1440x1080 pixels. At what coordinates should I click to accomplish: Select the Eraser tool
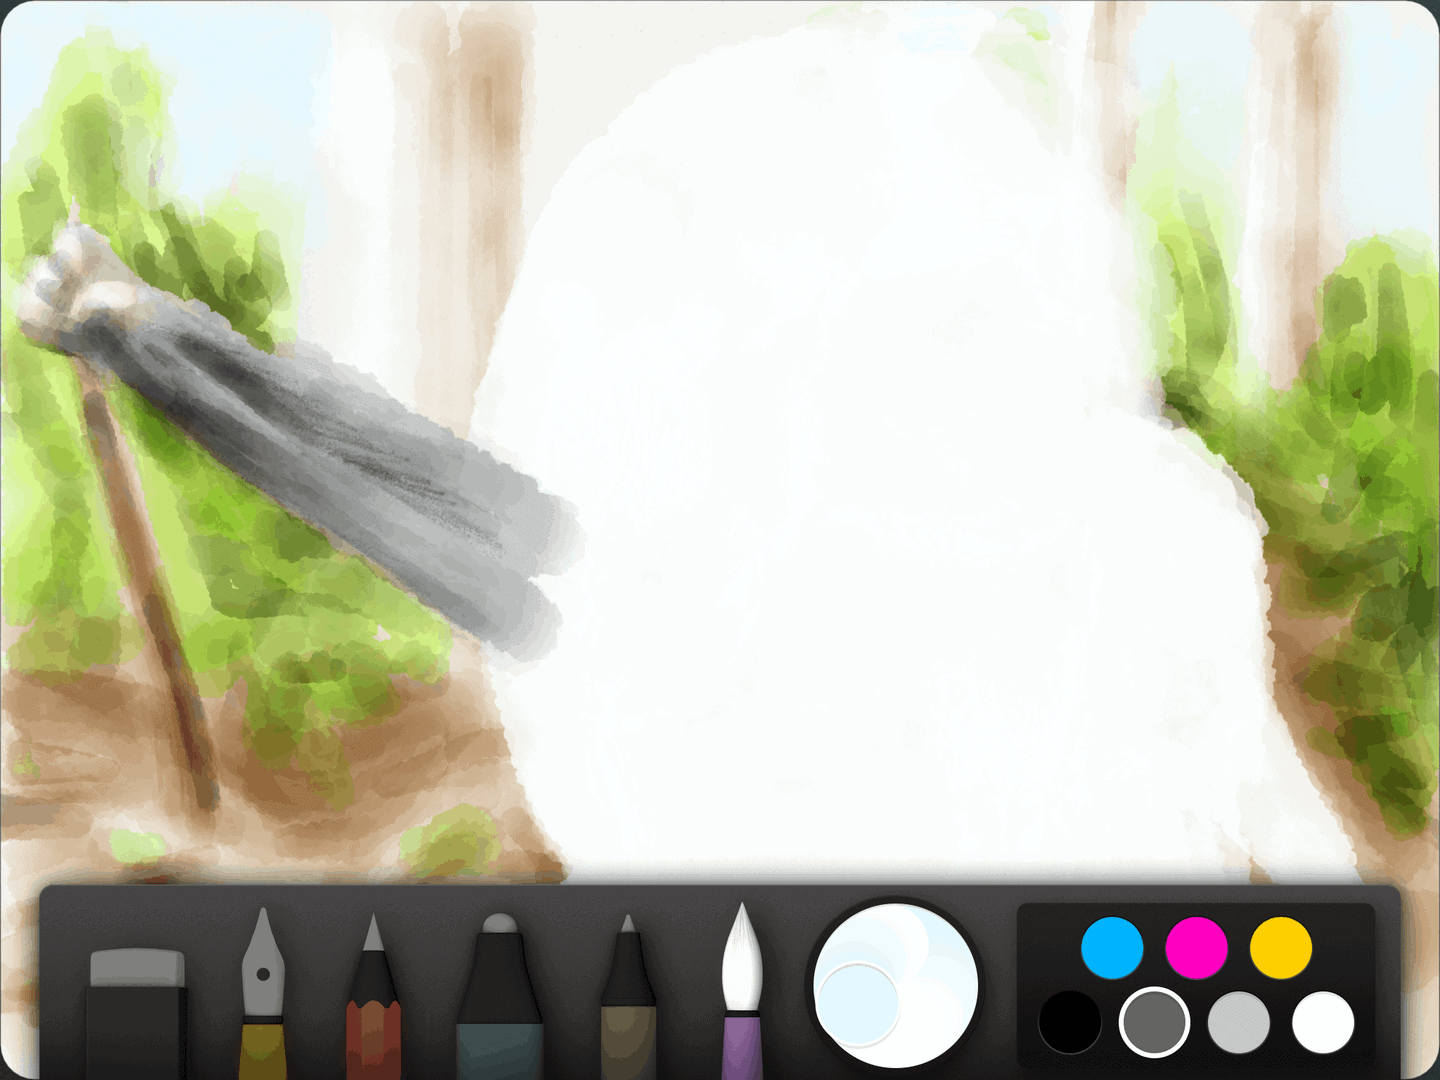(x=137, y=1010)
